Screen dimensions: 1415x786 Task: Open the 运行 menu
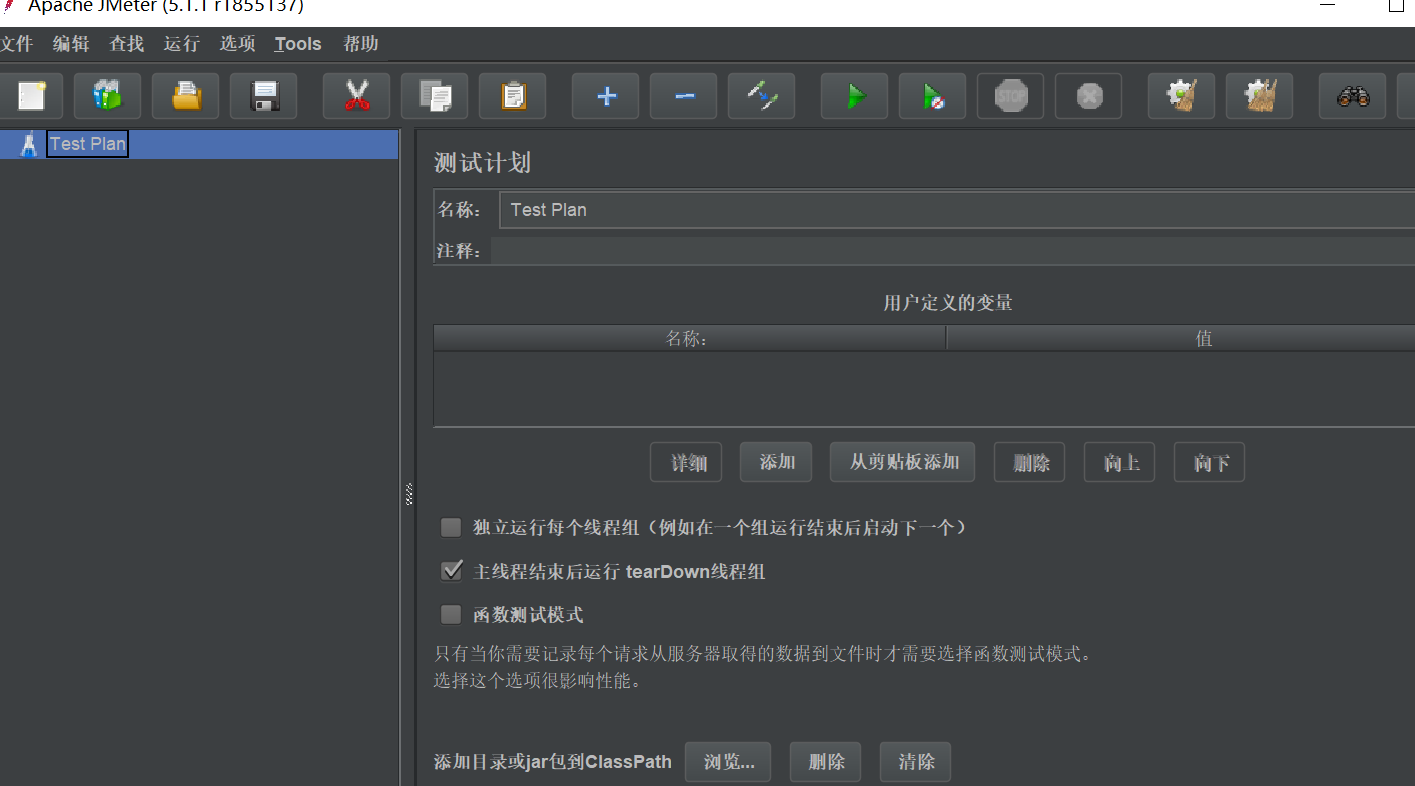[x=182, y=44]
